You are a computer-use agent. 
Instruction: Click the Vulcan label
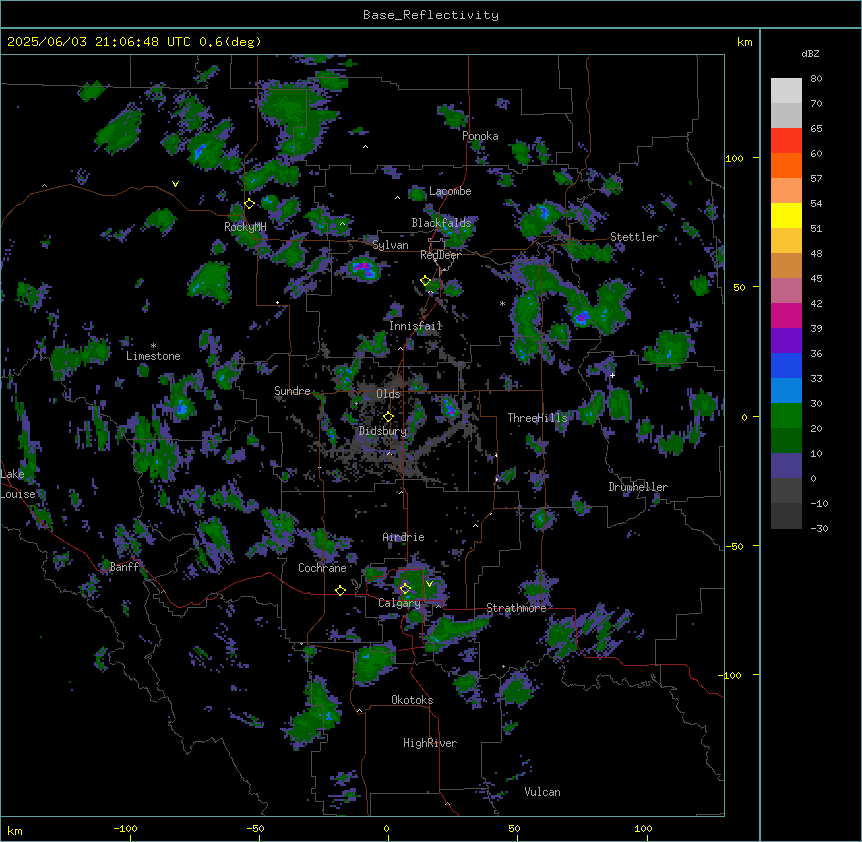(x=543, y=792)
